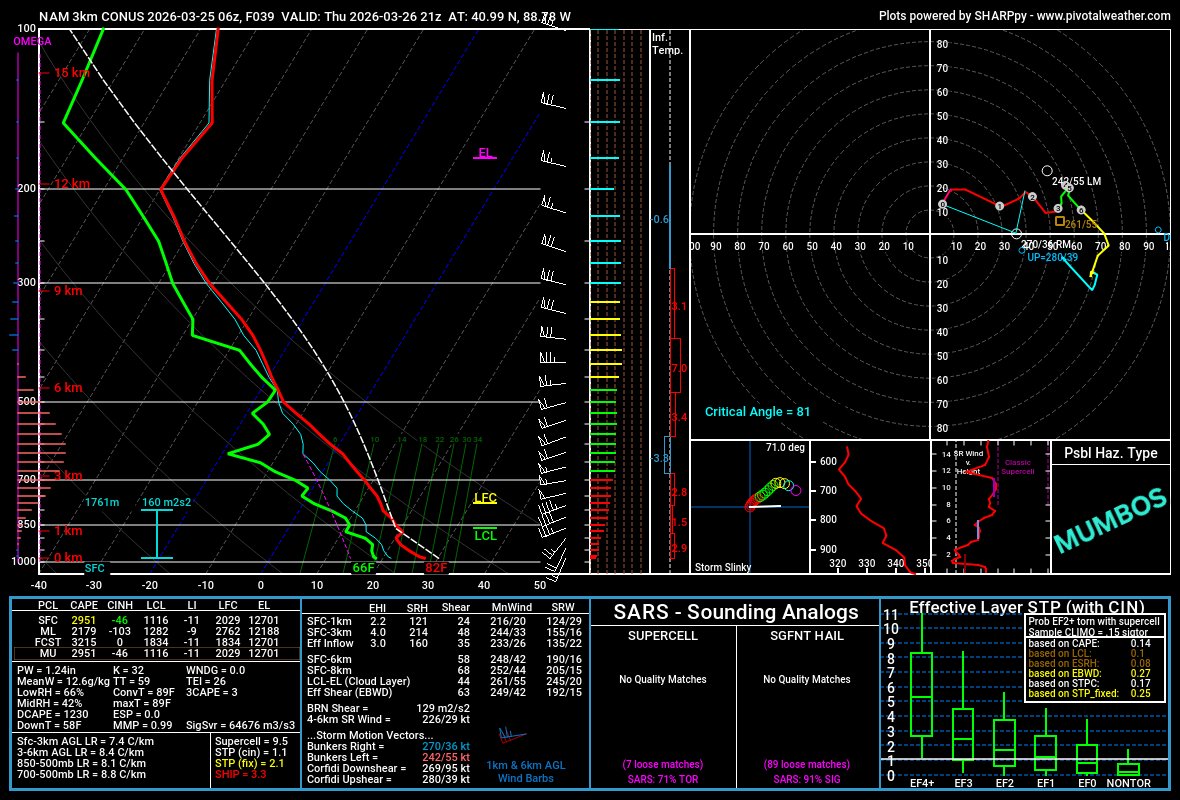The image size is (1180, 800).
Task: Click the 82F surface temperature label
Action: tap(436, 567)
